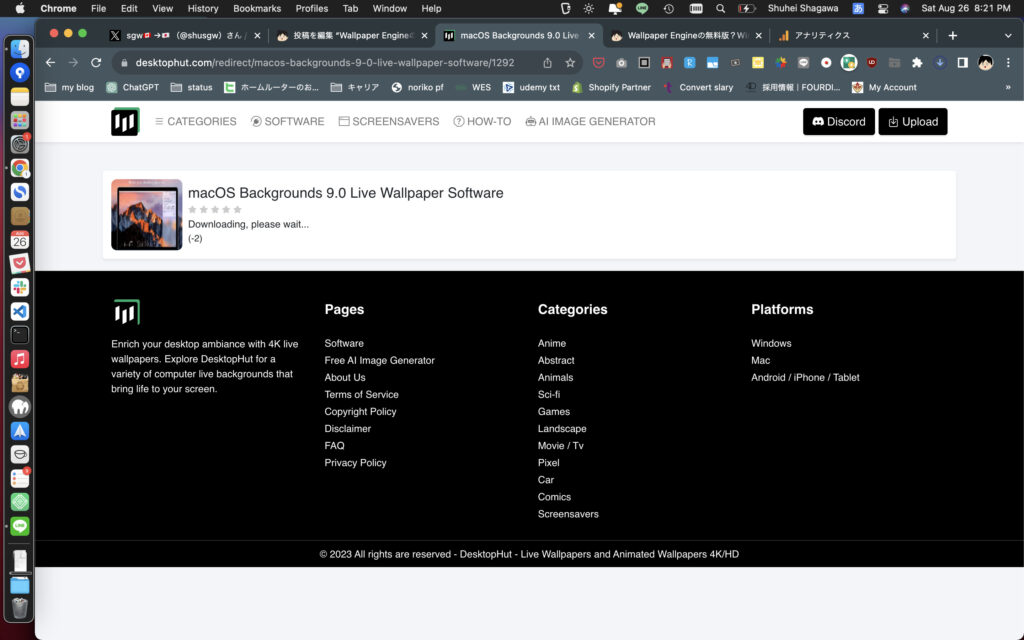Open the Landscape category footer link
The height and width of the screenshot is (640, 1024).
point(562,428)
